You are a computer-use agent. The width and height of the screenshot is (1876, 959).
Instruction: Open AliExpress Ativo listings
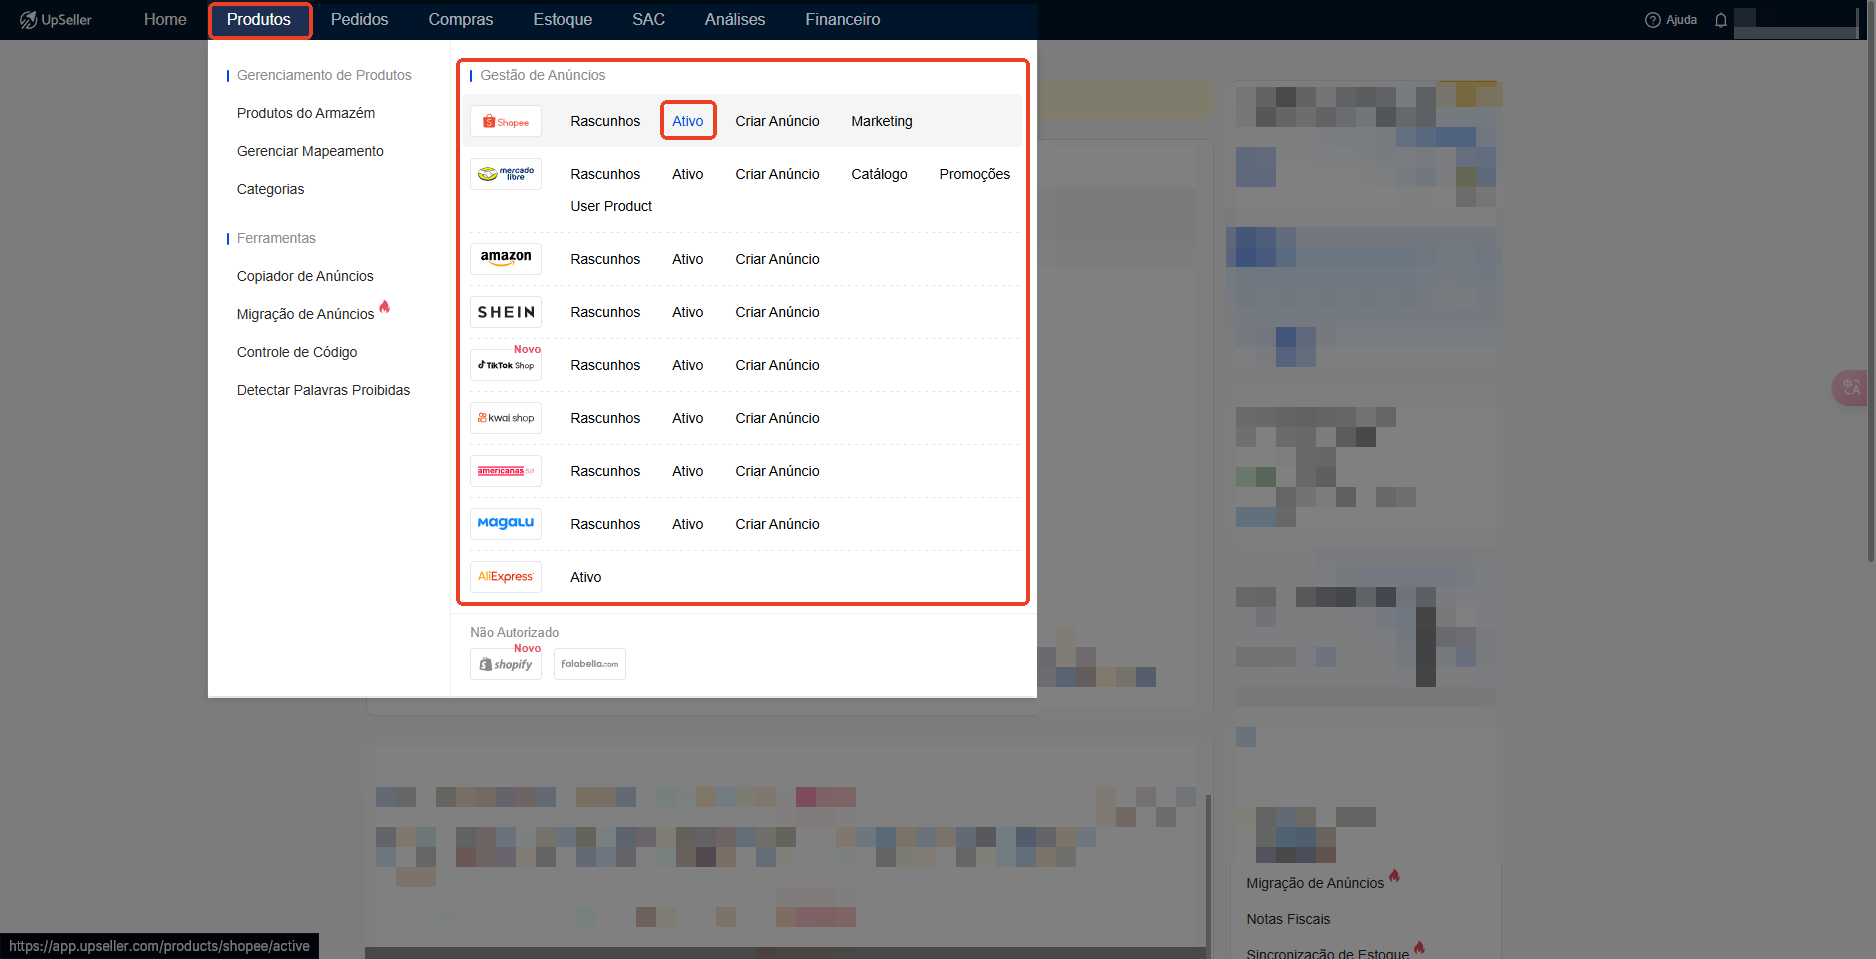coord(586,577)
